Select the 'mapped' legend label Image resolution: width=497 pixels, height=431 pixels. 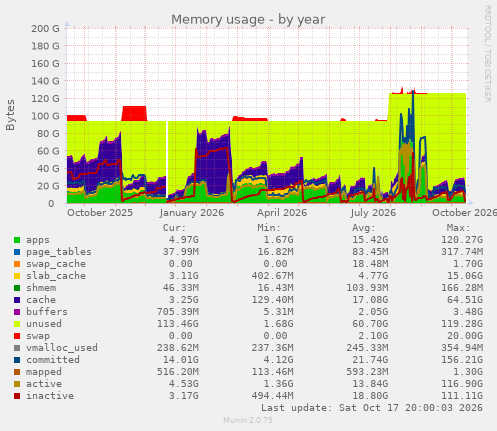point(44,372)
